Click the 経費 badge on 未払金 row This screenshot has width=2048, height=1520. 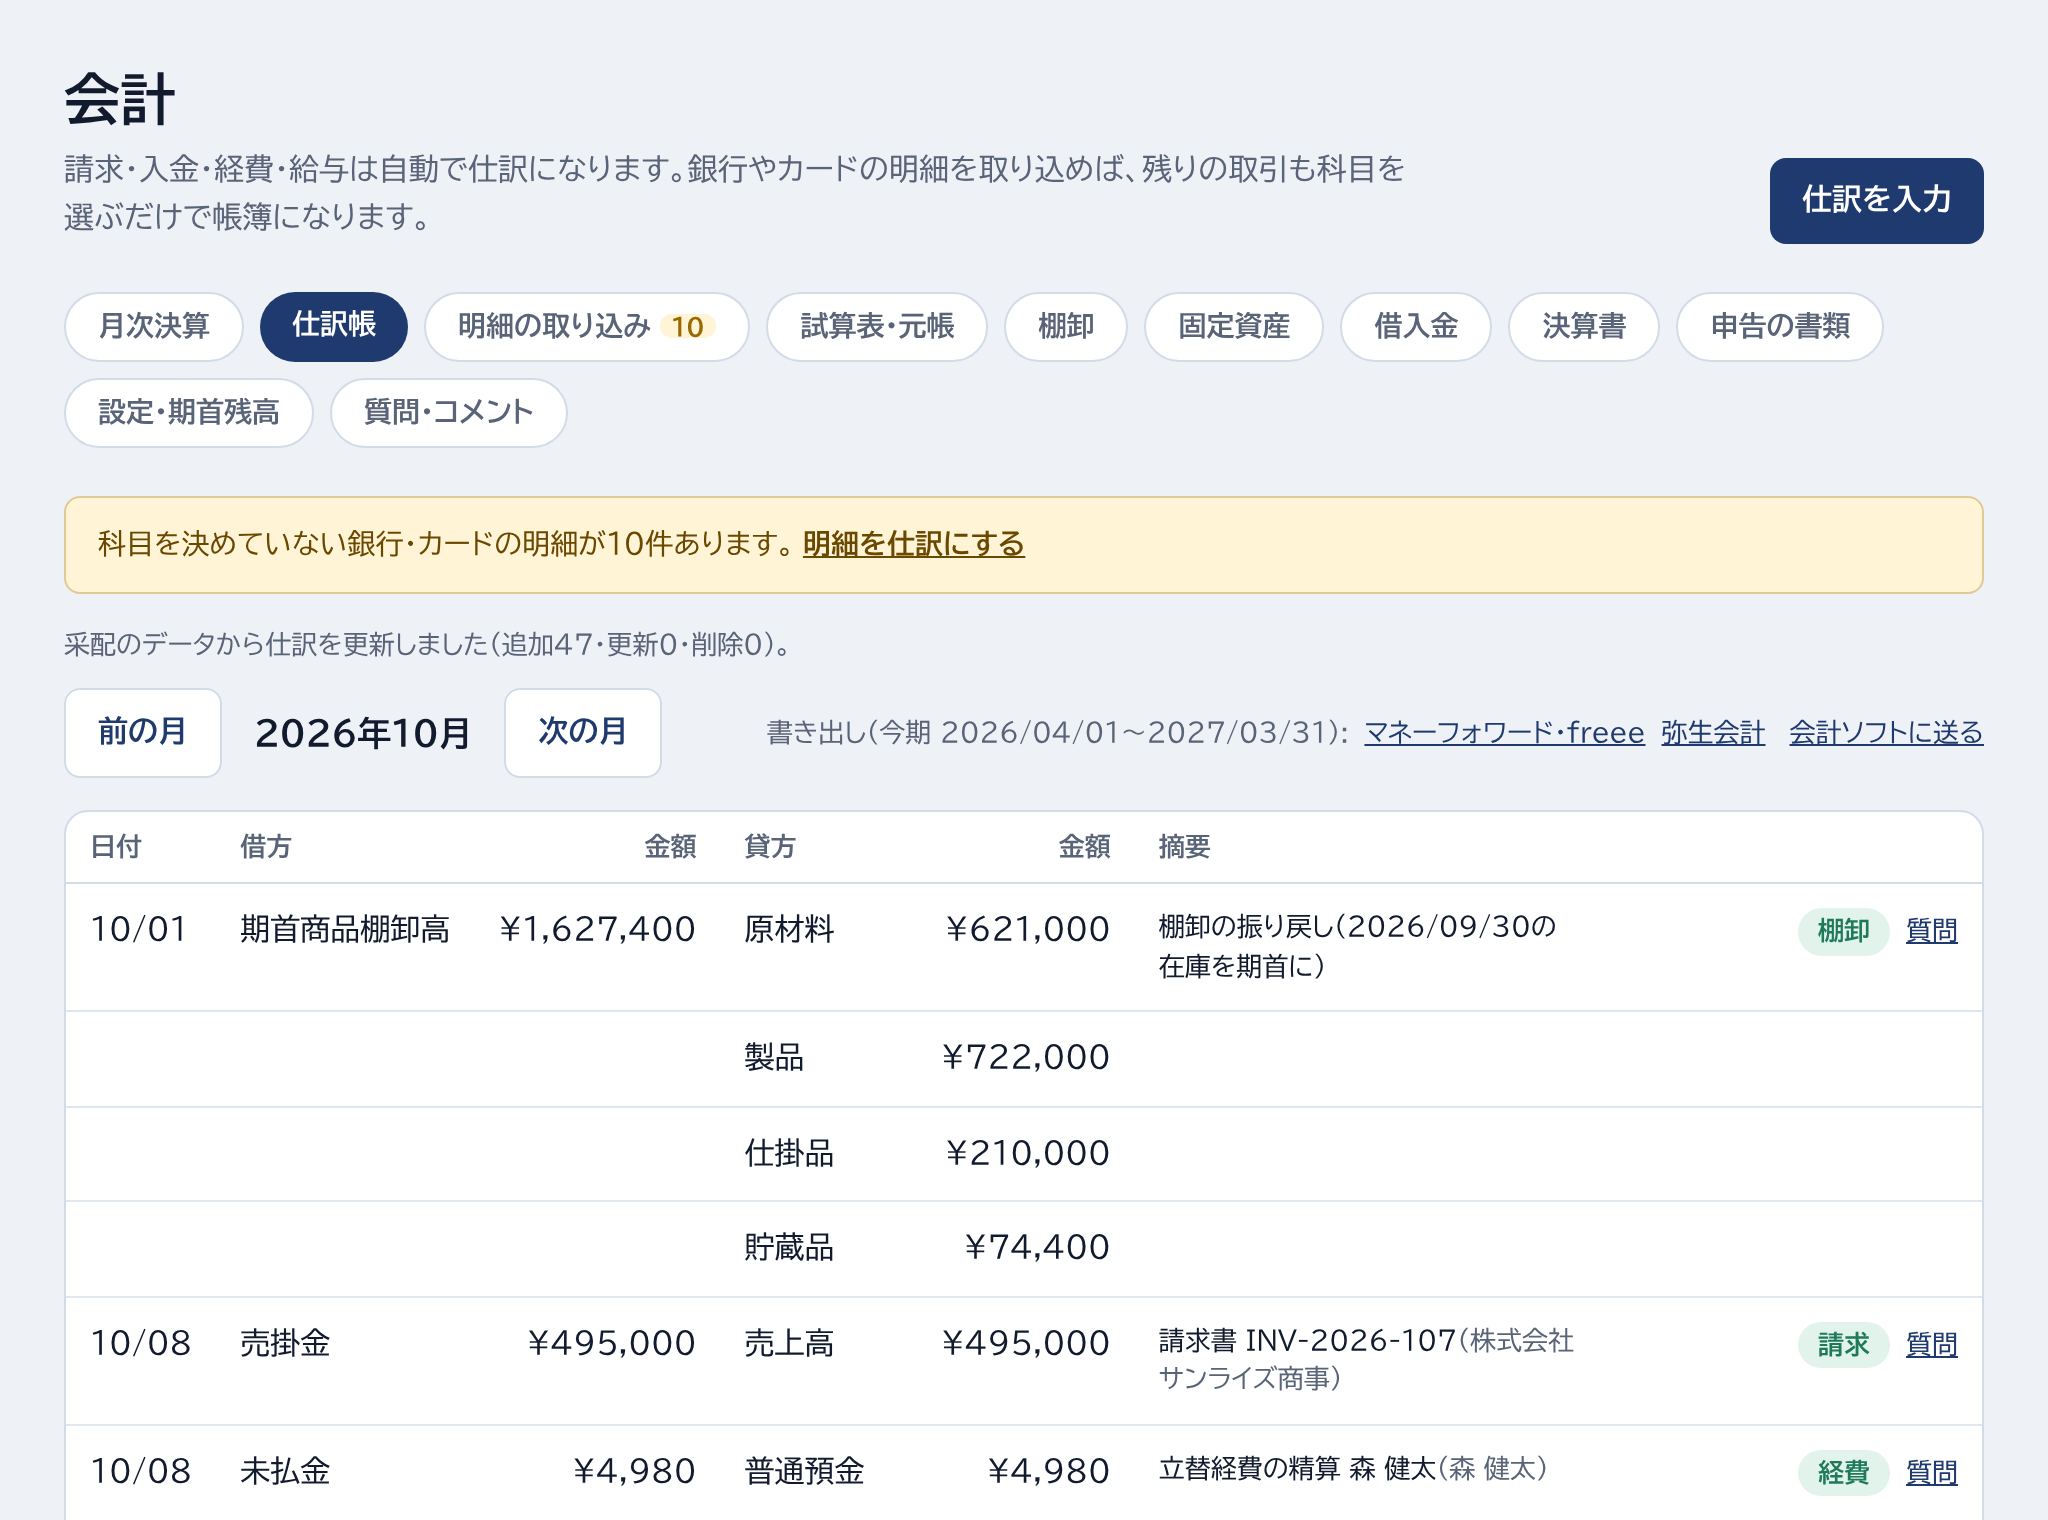(x=1843, y=1473)
